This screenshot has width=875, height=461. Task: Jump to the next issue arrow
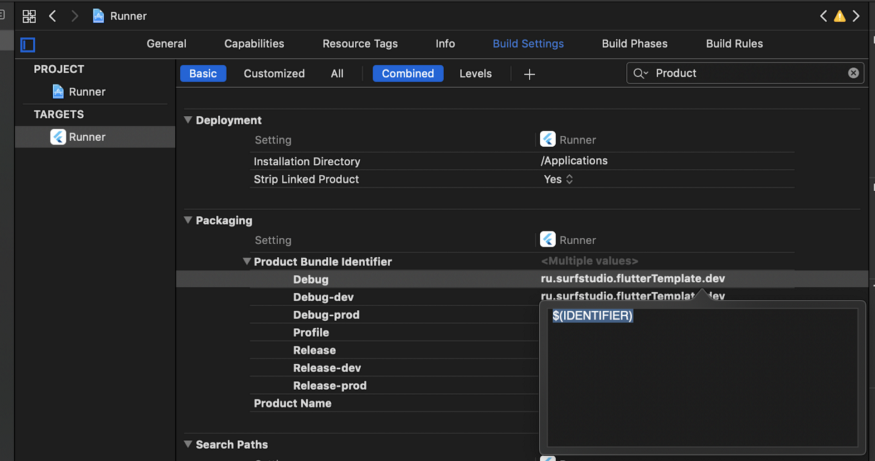(857, 16)
